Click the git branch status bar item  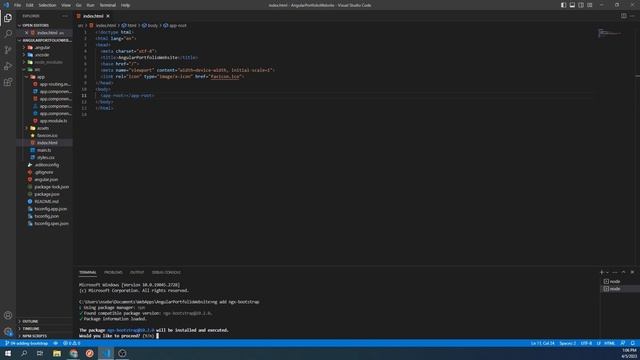click(x=27, y=343)
